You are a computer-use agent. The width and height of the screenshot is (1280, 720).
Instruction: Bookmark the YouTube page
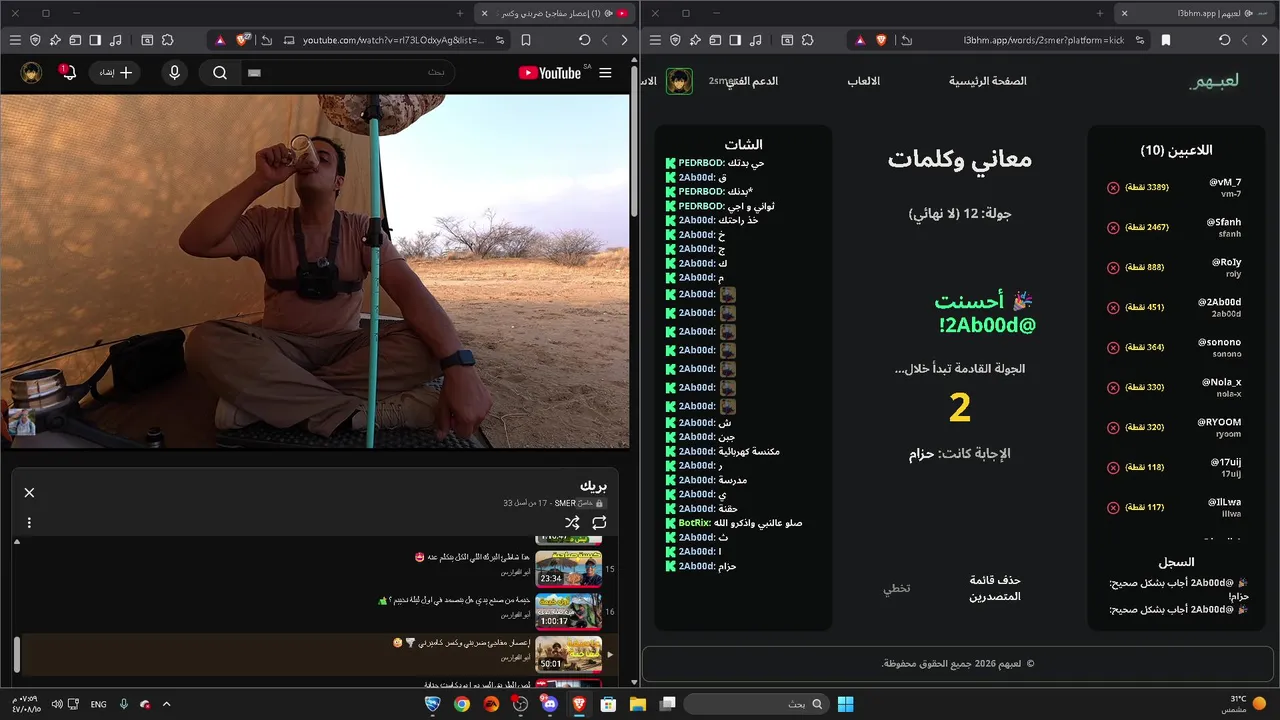pyautogui.click(x=526, y=40)
